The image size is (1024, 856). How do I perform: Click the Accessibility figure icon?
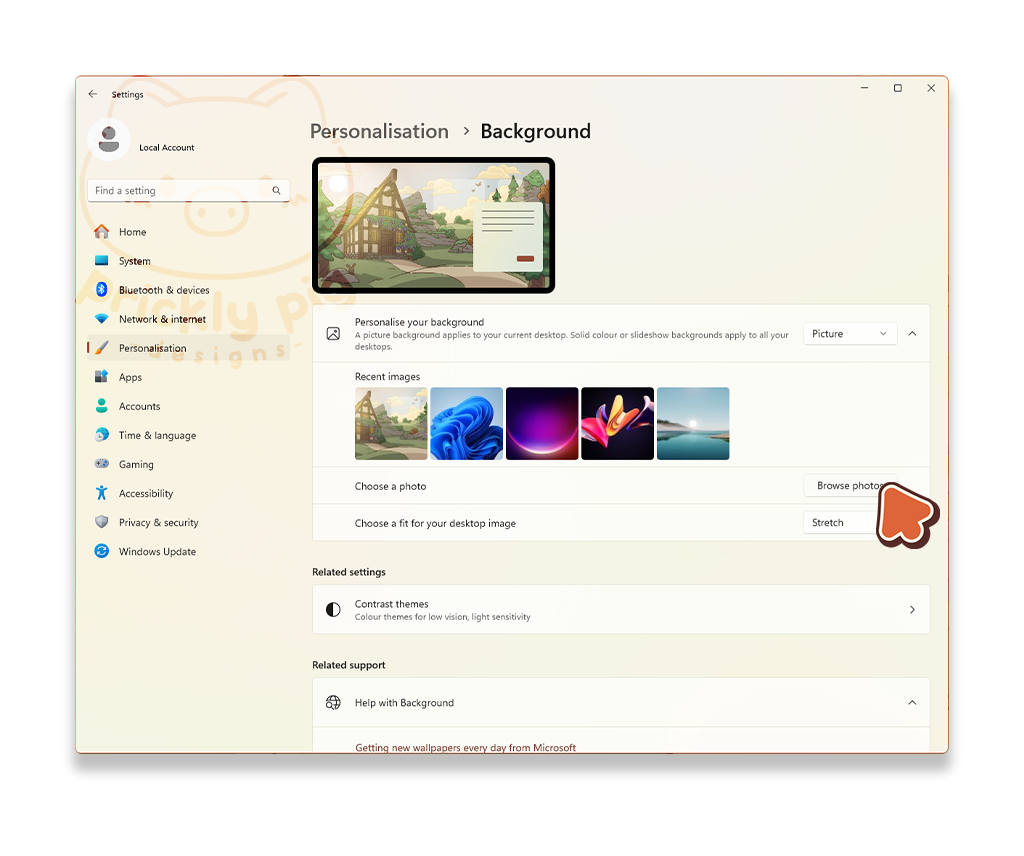(101, 493)
